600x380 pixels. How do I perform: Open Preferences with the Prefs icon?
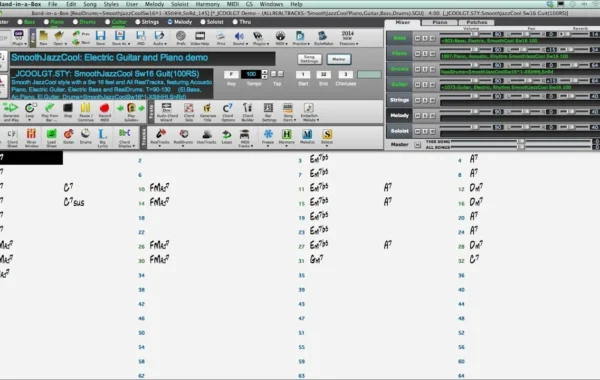point(181,38)
